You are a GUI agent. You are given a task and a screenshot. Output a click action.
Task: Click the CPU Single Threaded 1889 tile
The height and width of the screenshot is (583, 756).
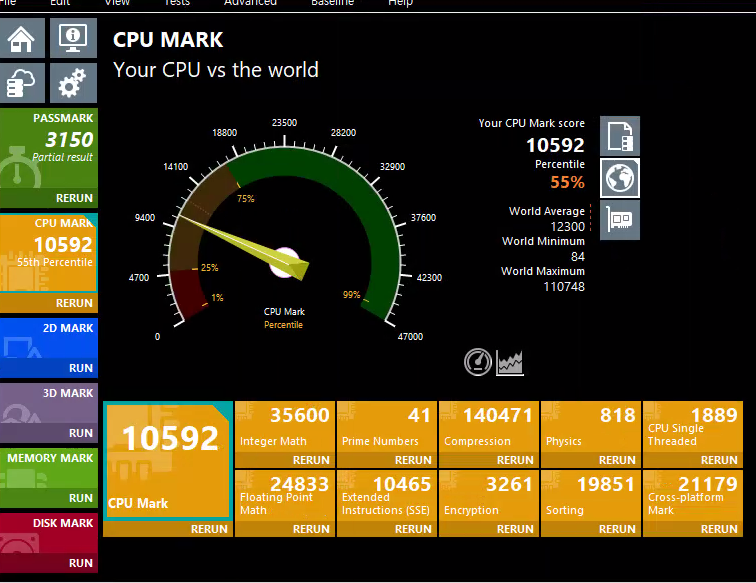click(x=693, y=427)
